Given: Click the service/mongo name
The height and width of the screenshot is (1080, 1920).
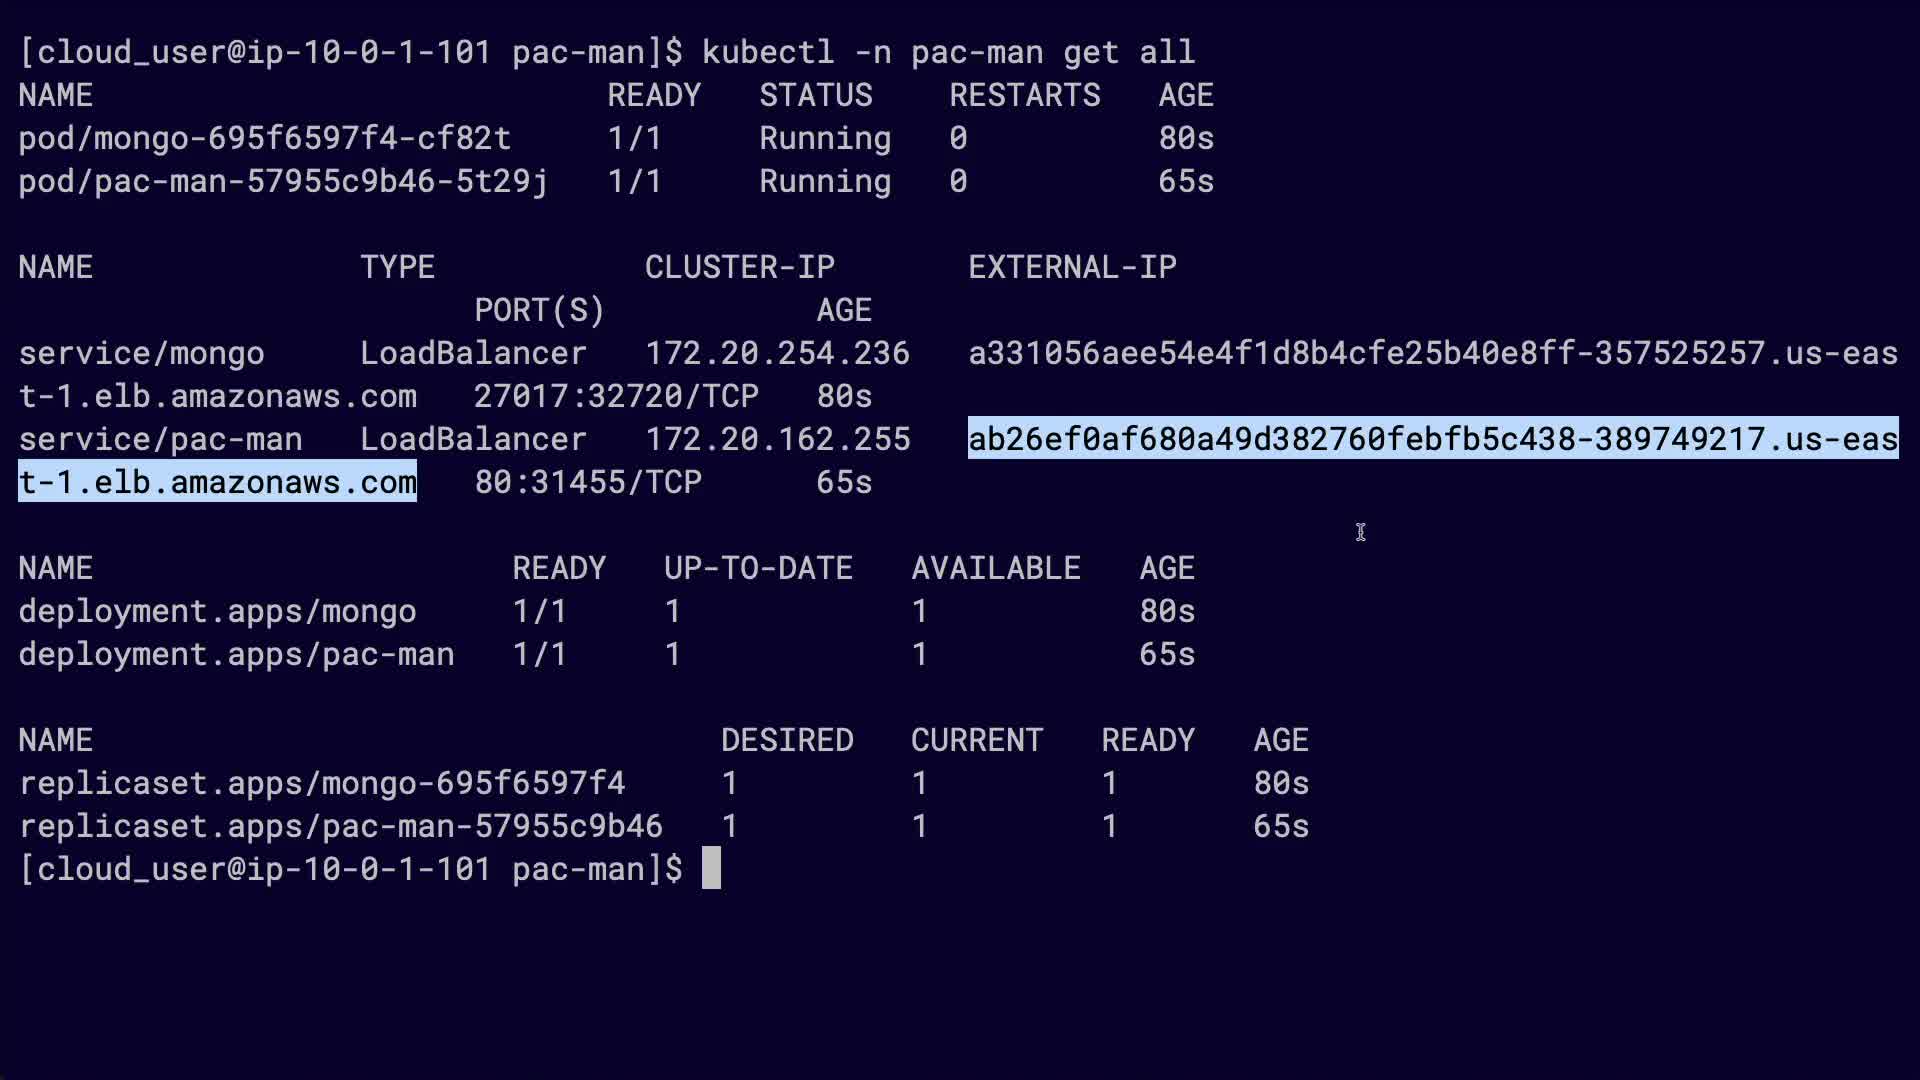Looking at the screenshot, I should (141, 353).
